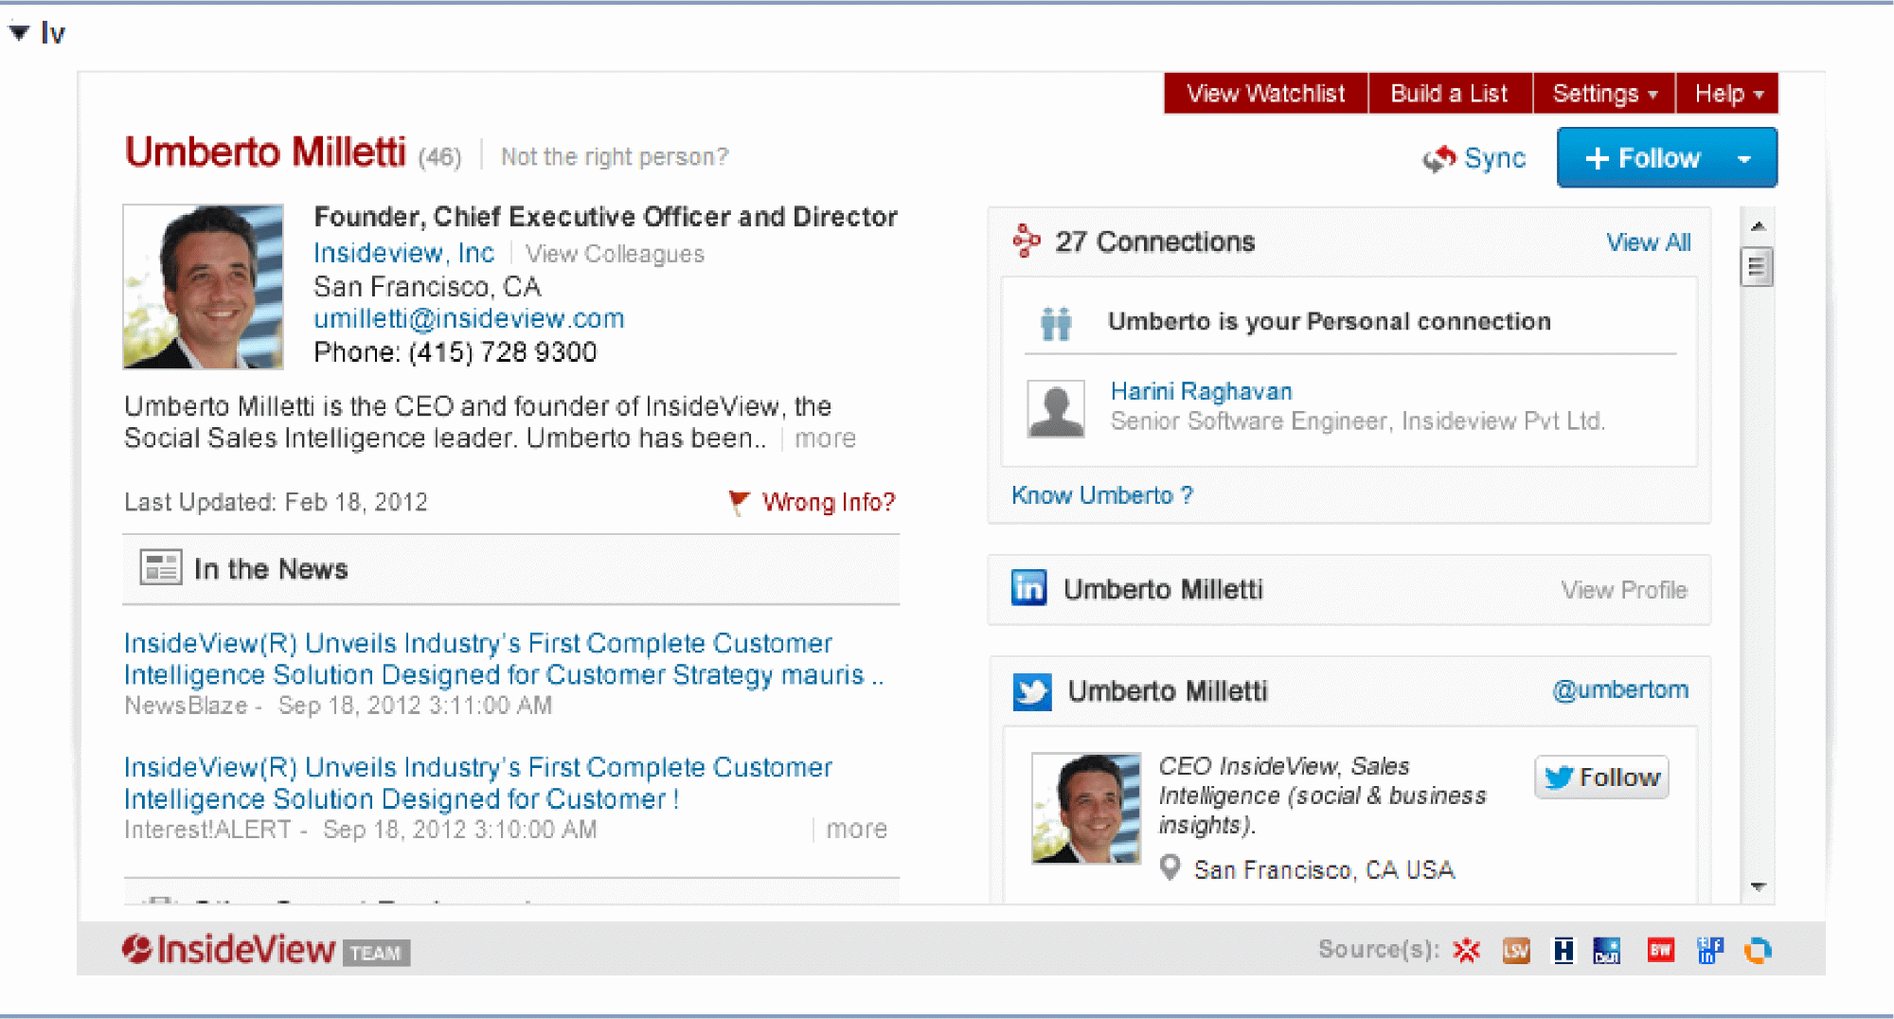Open the View Watchlist tab
Image resolution: width=1894 pixels, height=1019 pixels.
1265,93
